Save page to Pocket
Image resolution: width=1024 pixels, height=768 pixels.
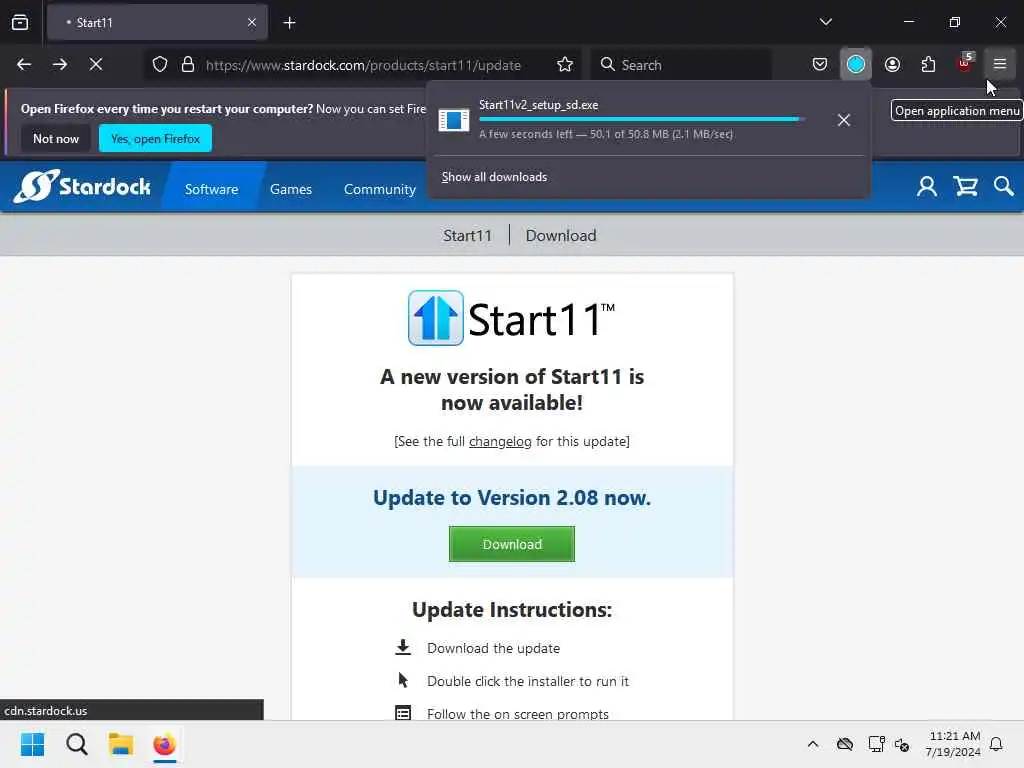coord(820,64)
